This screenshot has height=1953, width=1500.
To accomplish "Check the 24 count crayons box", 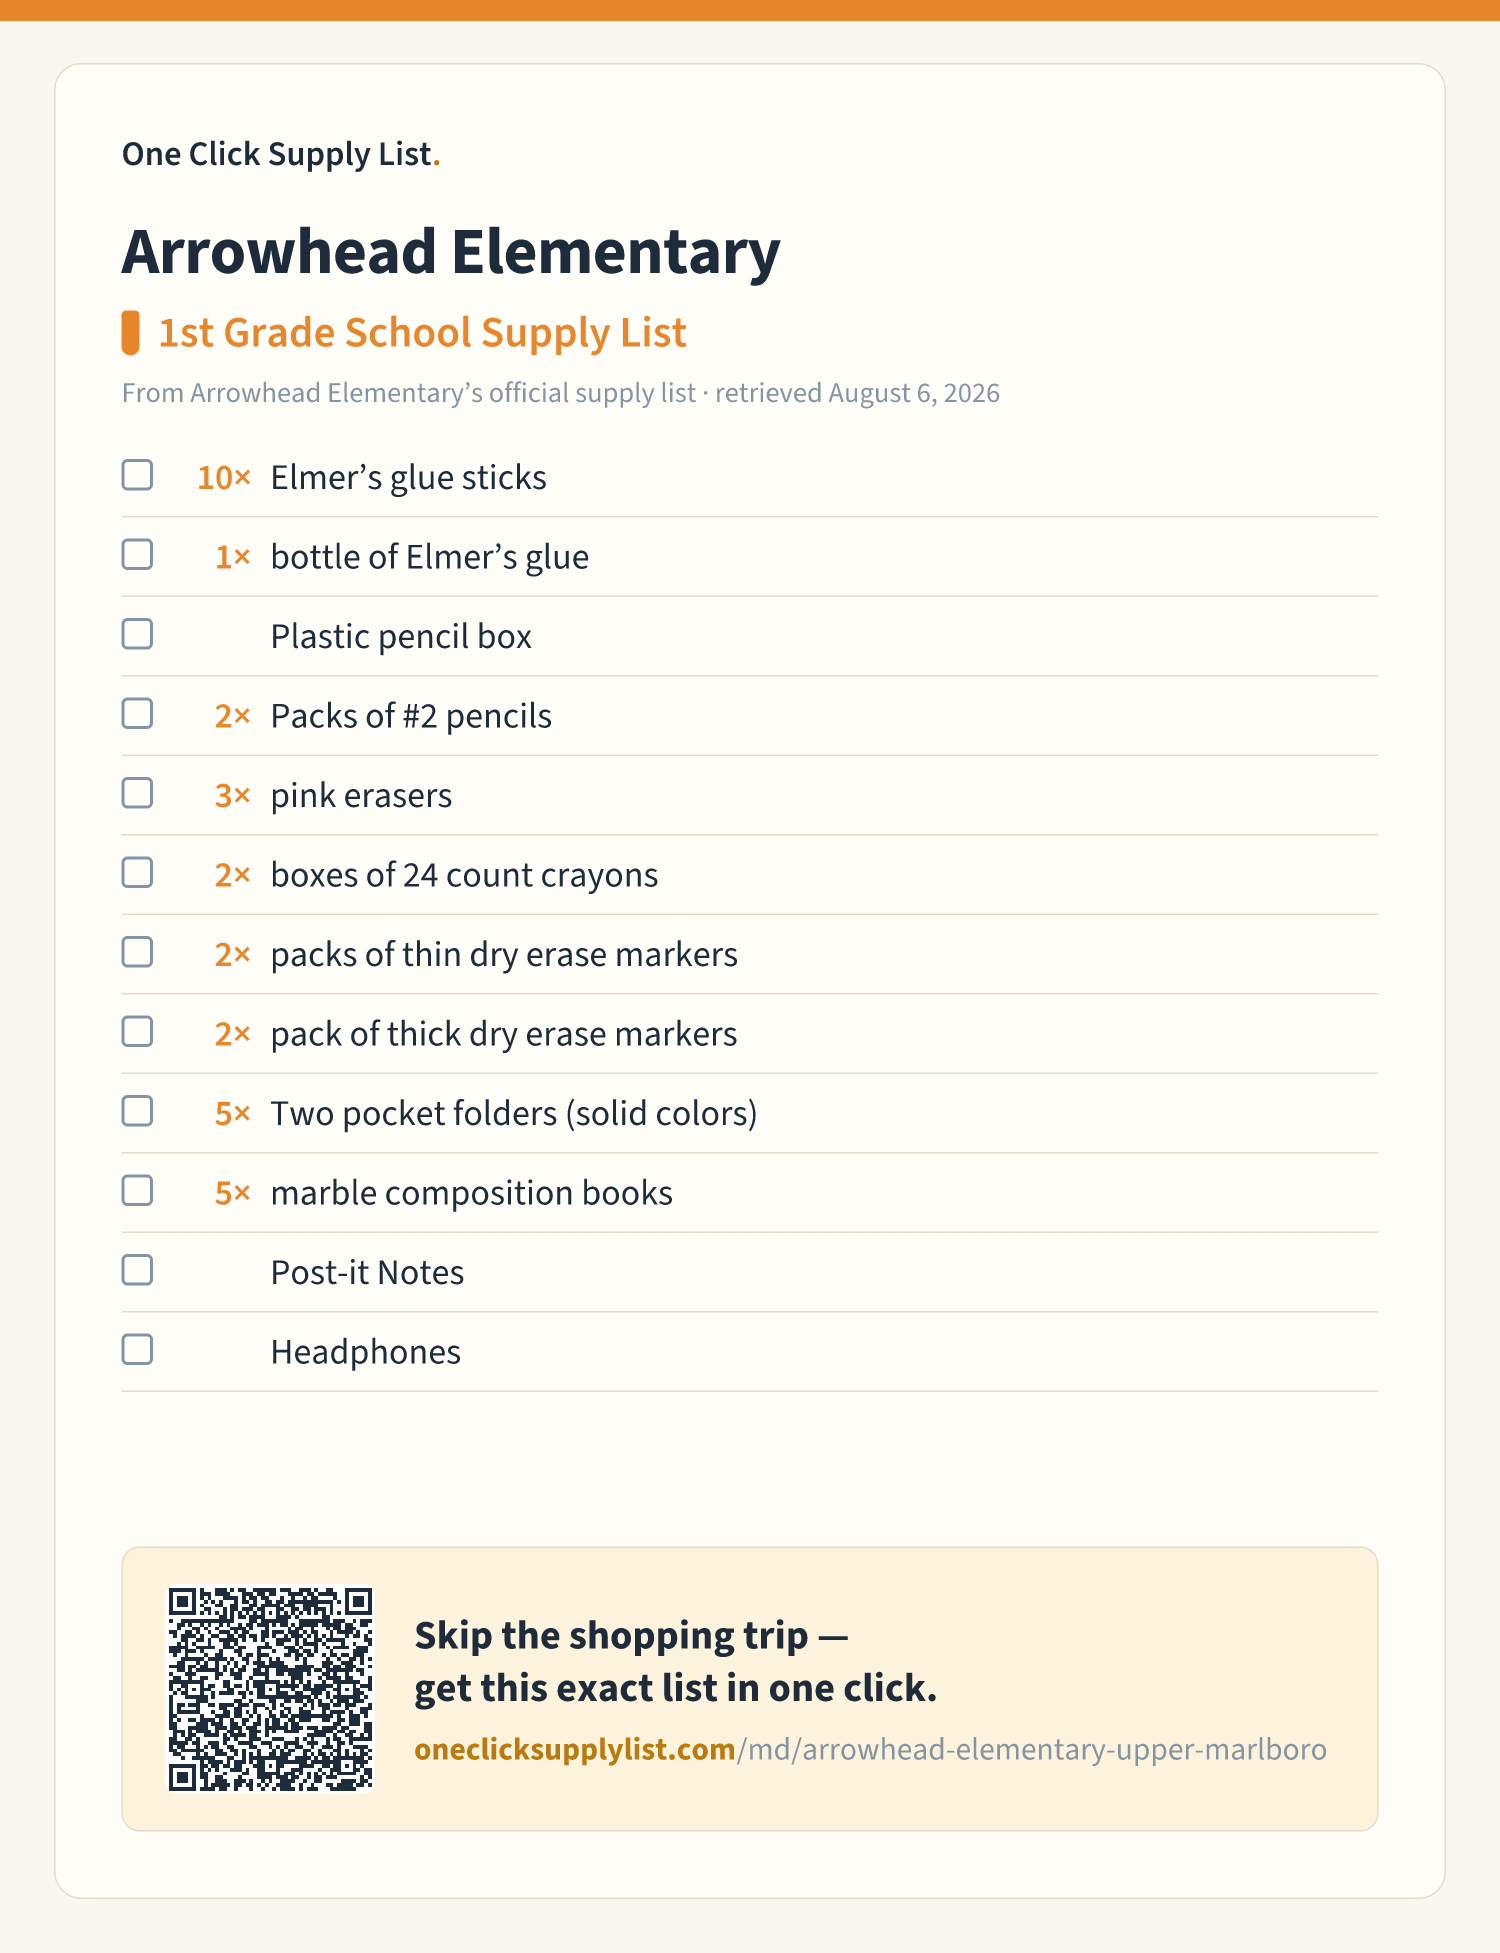I will point(137,873).
